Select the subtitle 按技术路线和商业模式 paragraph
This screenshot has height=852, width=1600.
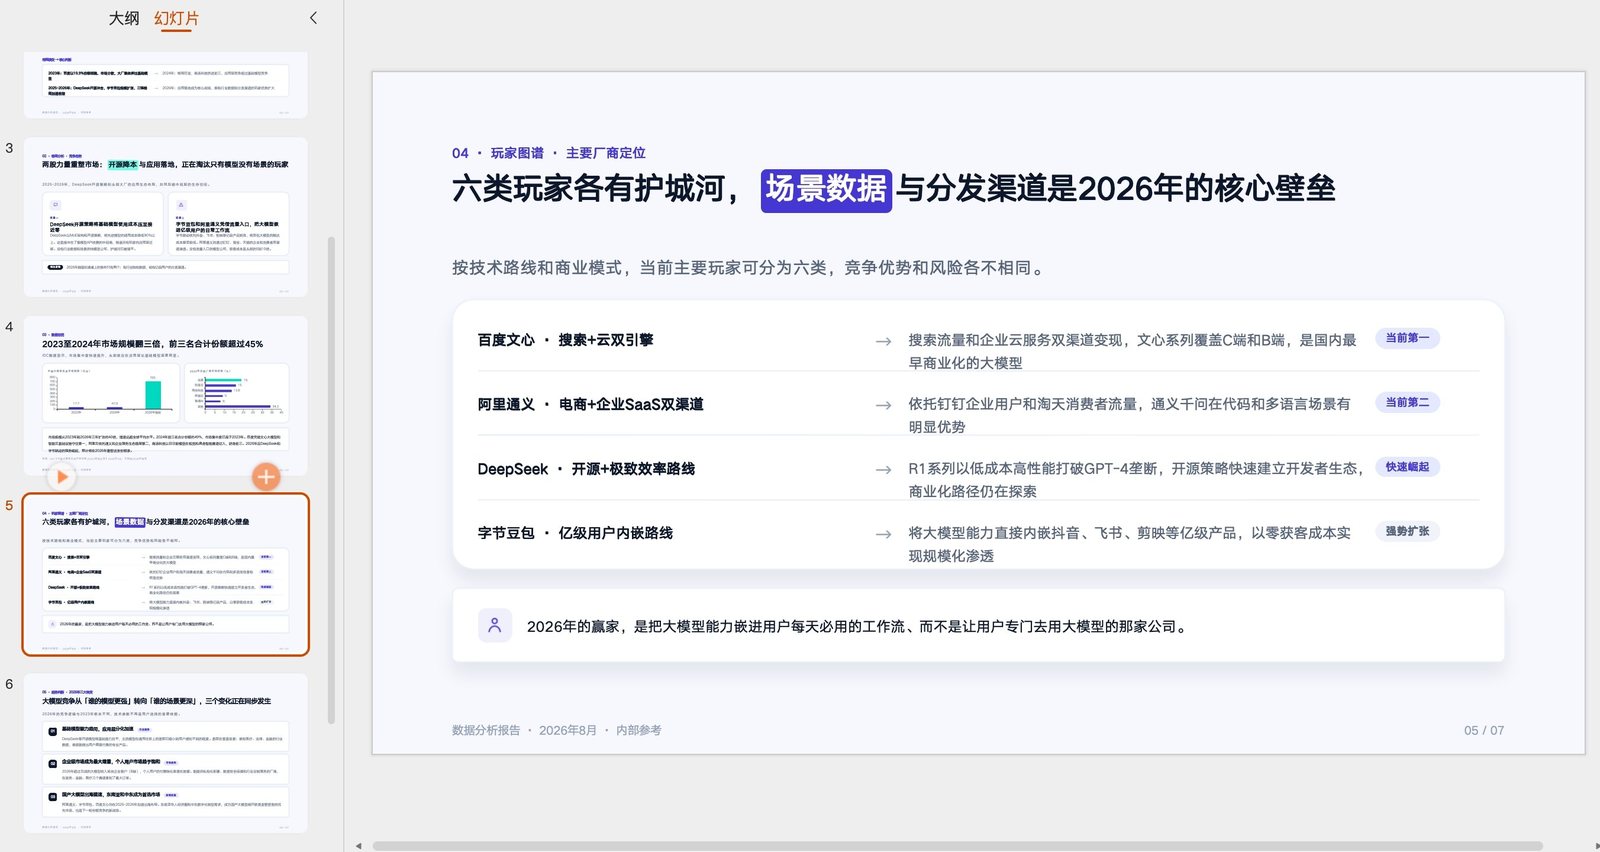(749, 268)
